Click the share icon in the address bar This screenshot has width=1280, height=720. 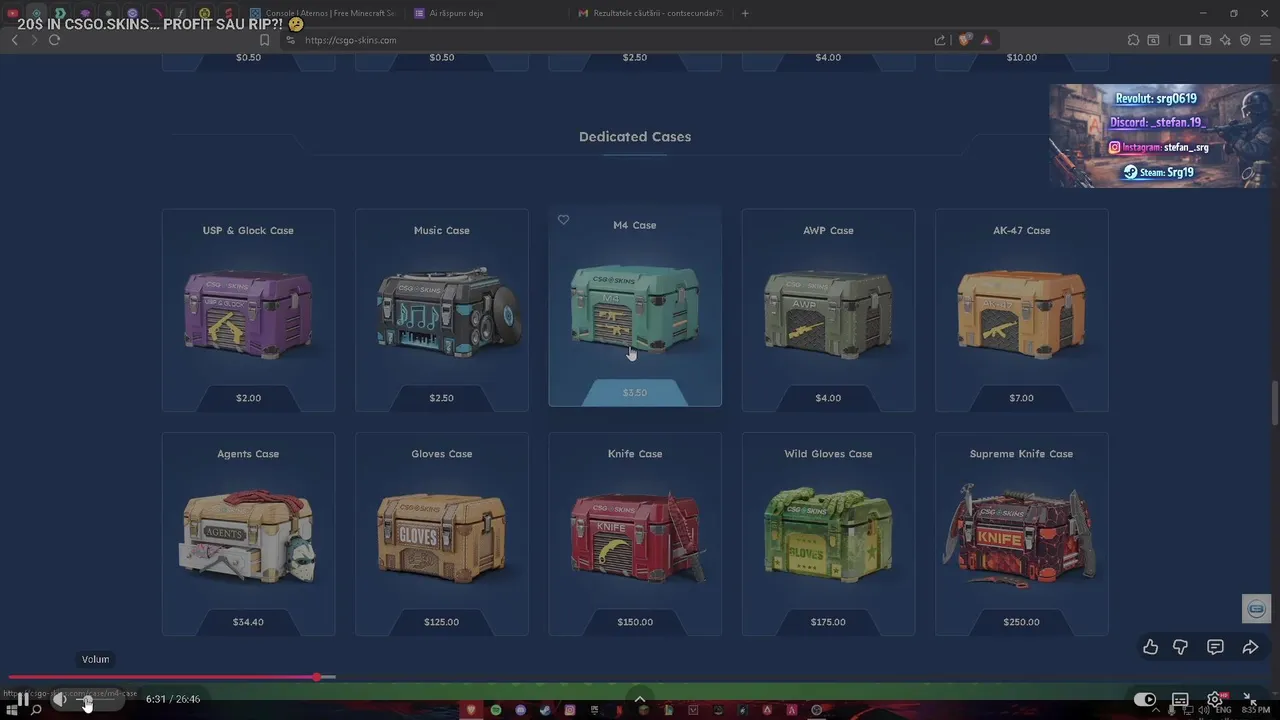point(940,40)
